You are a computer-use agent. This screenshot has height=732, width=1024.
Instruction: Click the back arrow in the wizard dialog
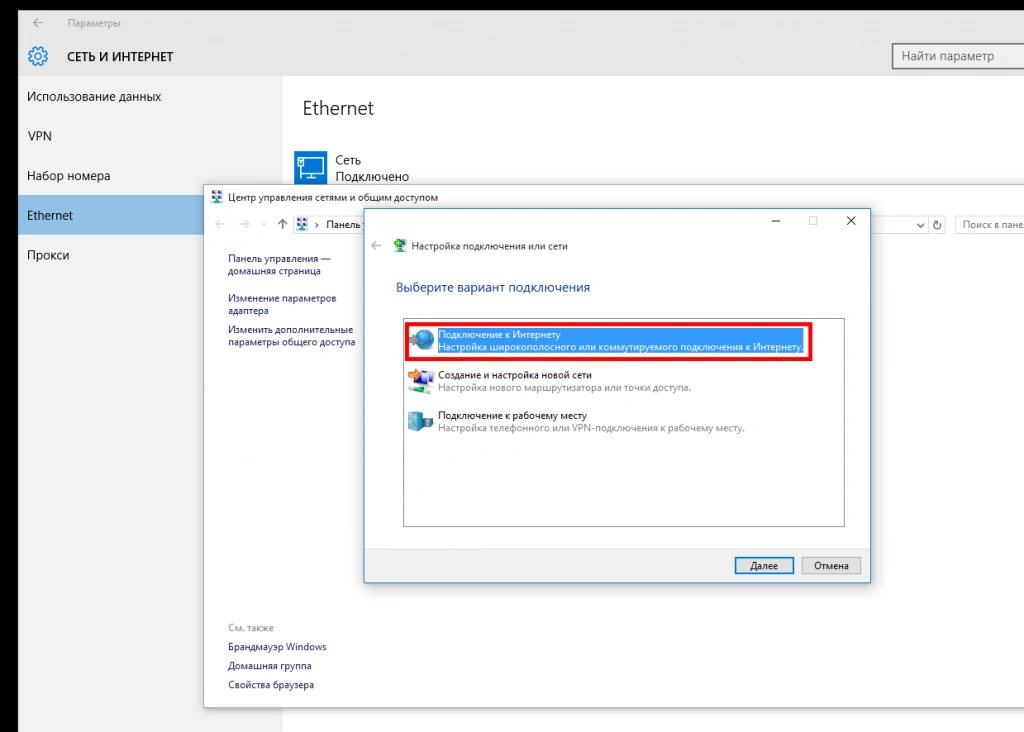click(x=377, y=246)
